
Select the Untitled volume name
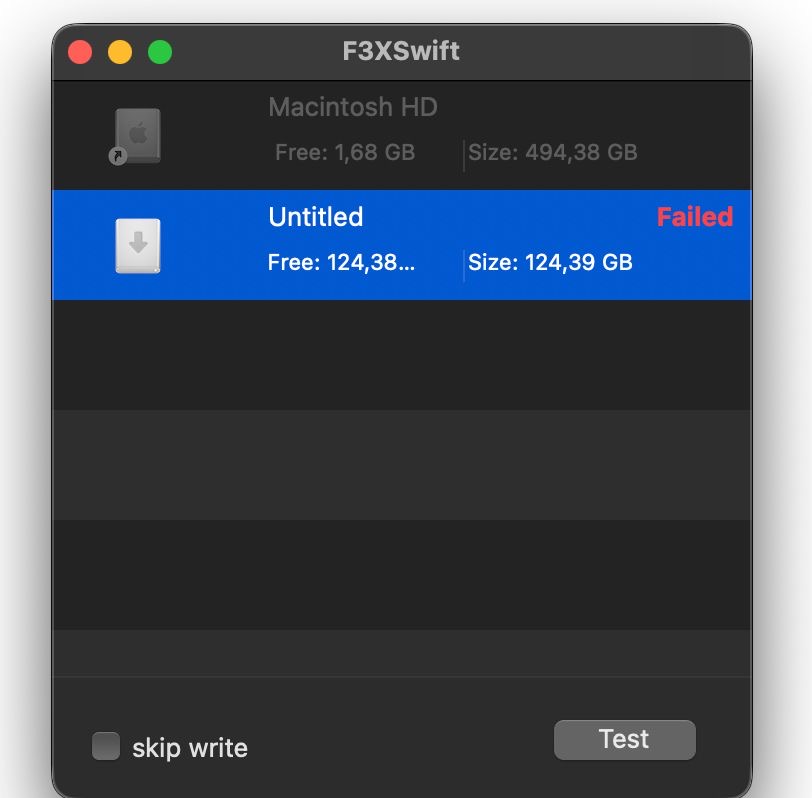pyautogui.click(x=315, y=217)
